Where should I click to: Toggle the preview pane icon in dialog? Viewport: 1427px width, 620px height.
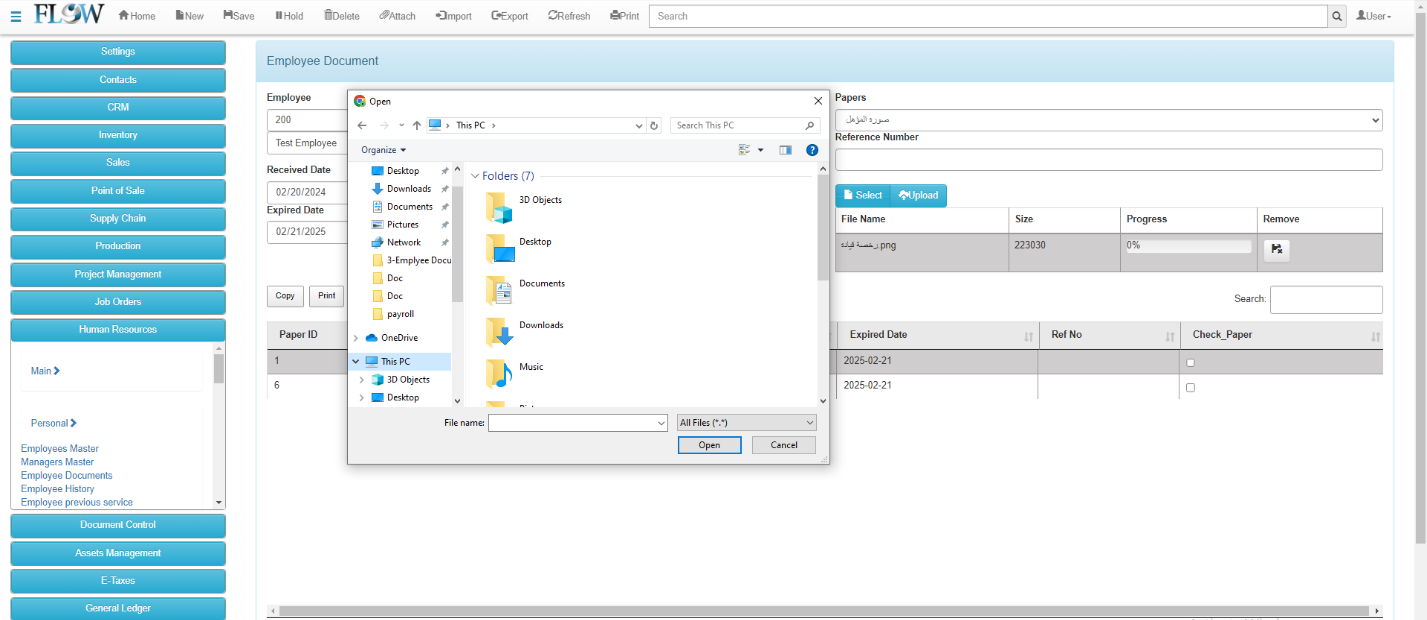tap(785, 150)
